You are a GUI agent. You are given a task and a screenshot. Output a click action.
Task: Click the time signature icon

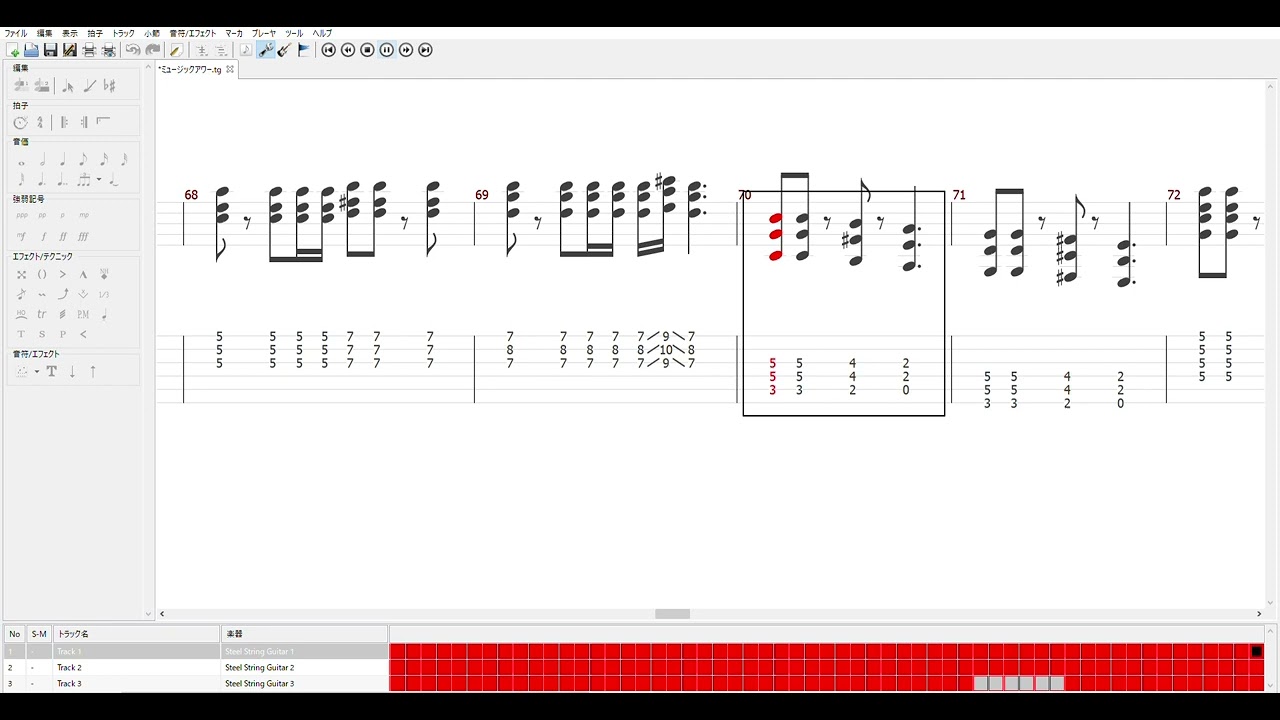click(40, 122)
